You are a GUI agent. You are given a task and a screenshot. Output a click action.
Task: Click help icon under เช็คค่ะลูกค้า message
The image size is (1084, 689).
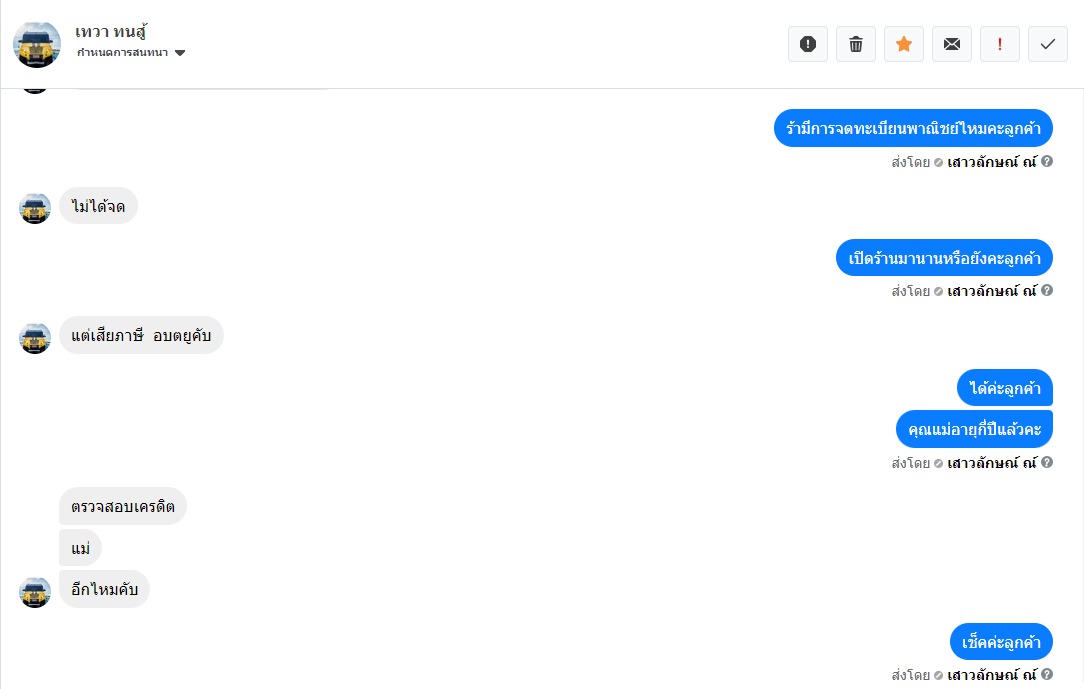coord(1047,675)
